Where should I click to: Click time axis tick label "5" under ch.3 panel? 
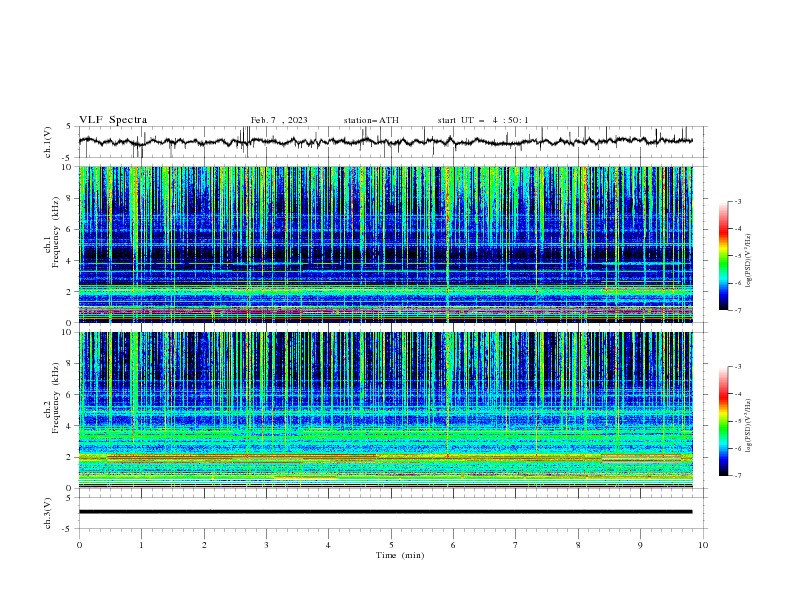[x=391, y=545]
